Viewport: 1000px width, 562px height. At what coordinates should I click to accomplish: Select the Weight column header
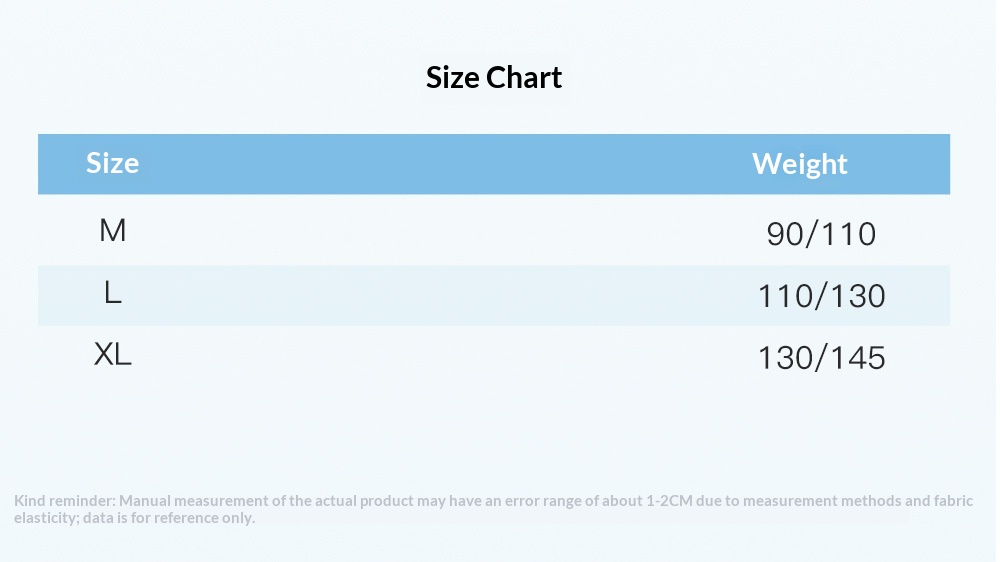point(800,164)
